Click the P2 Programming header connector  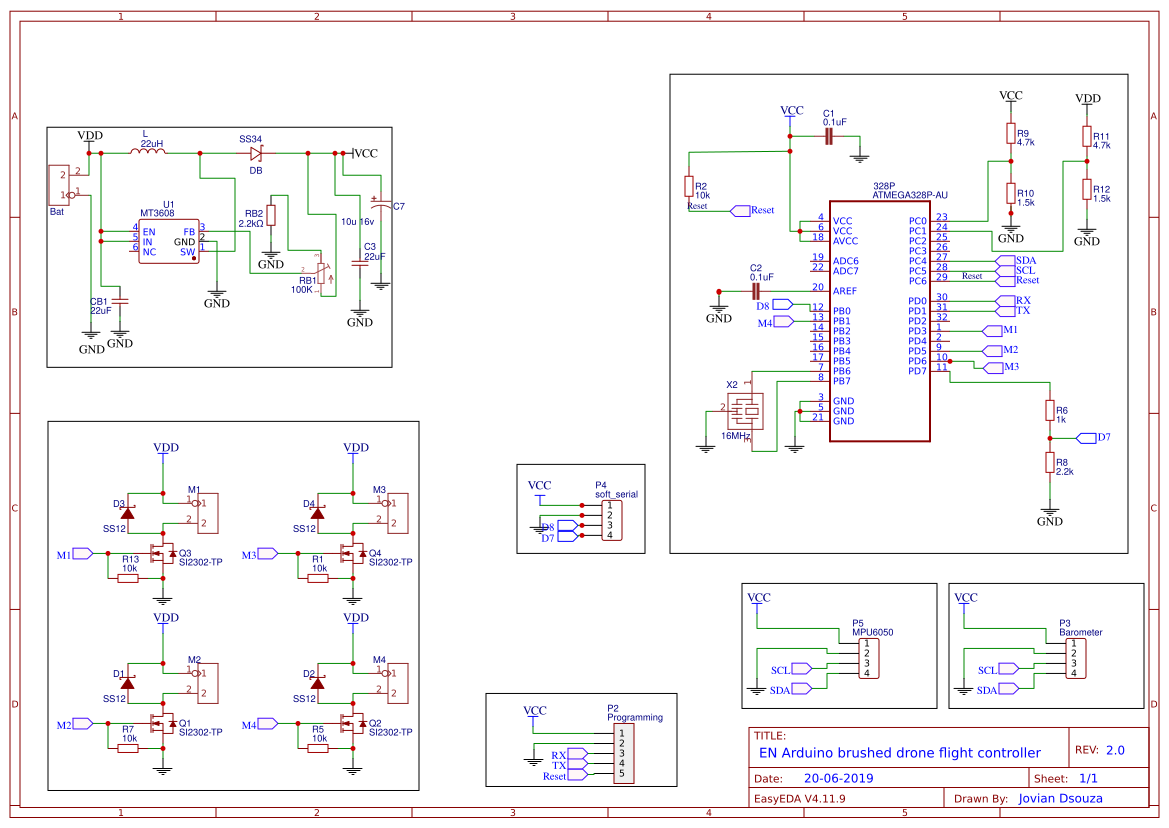pyautogui.click(x=622, y=754)
